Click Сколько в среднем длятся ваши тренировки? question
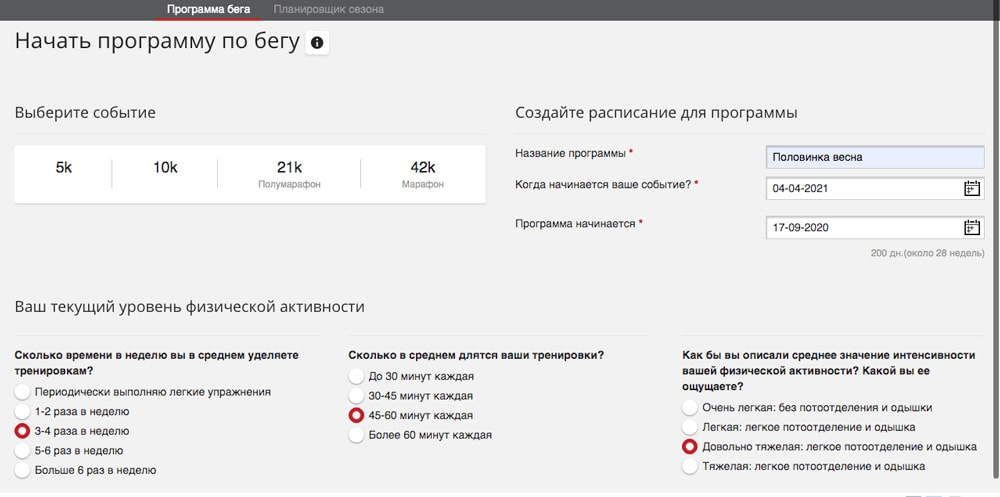1000x497 pixels. tap(476, 355)
